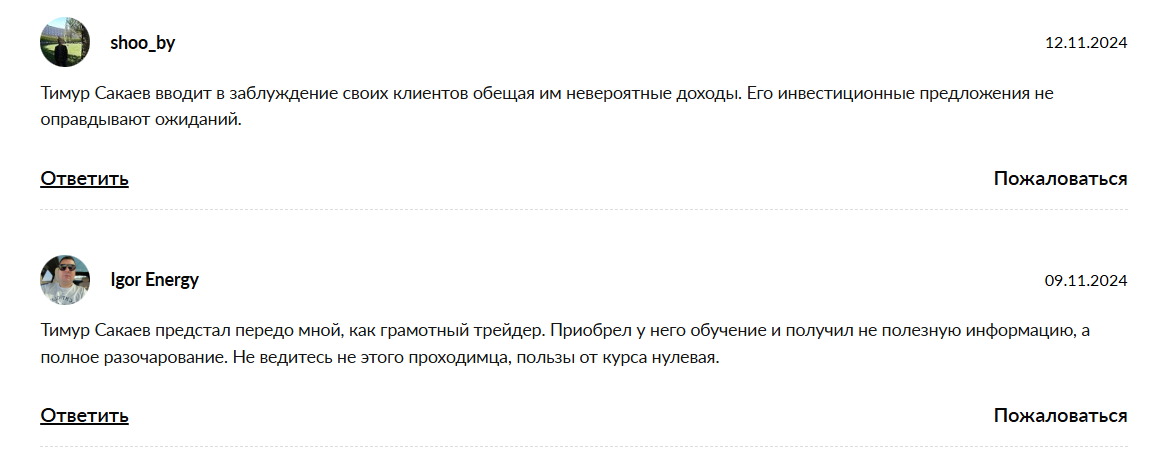Report shoo_by's comment with Пожаловаться

coord(1060,179)
